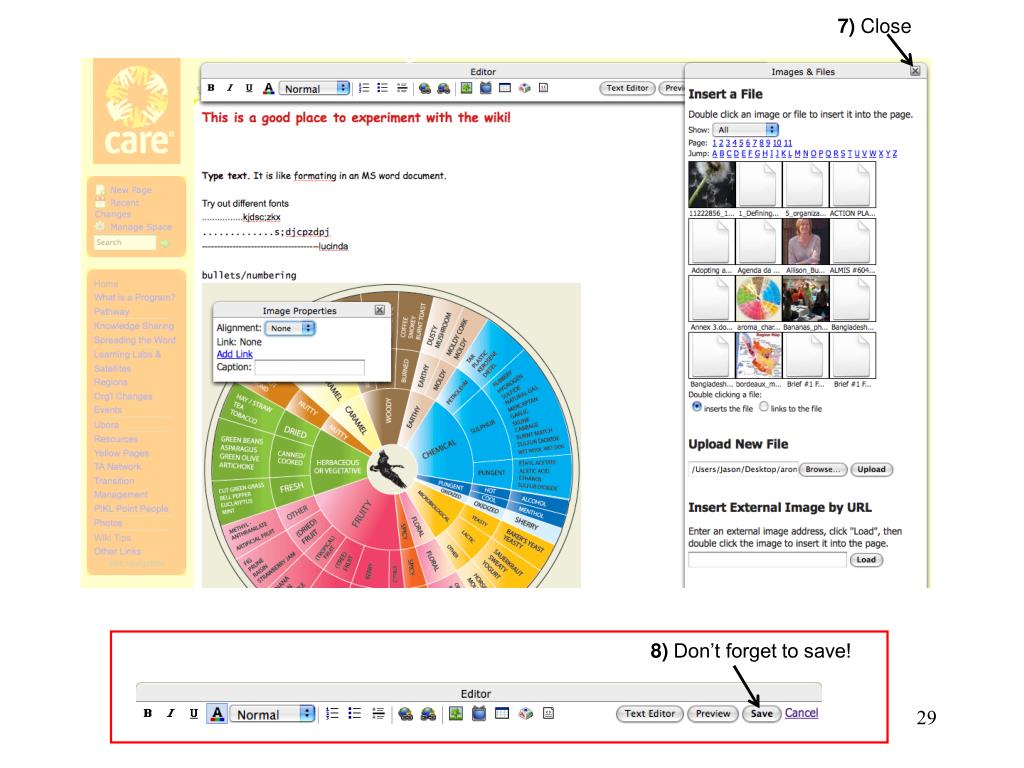Open Manage Space from the sidebar
The image size is (1024, 768).
point(141,227)
